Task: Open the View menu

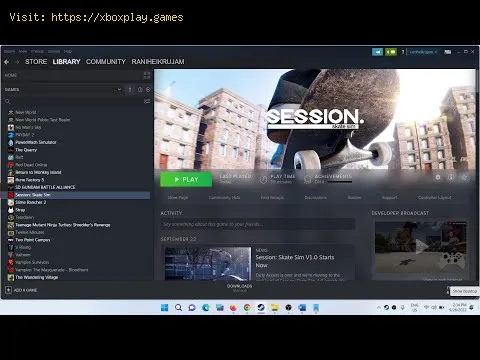Action: click(23, 51)
